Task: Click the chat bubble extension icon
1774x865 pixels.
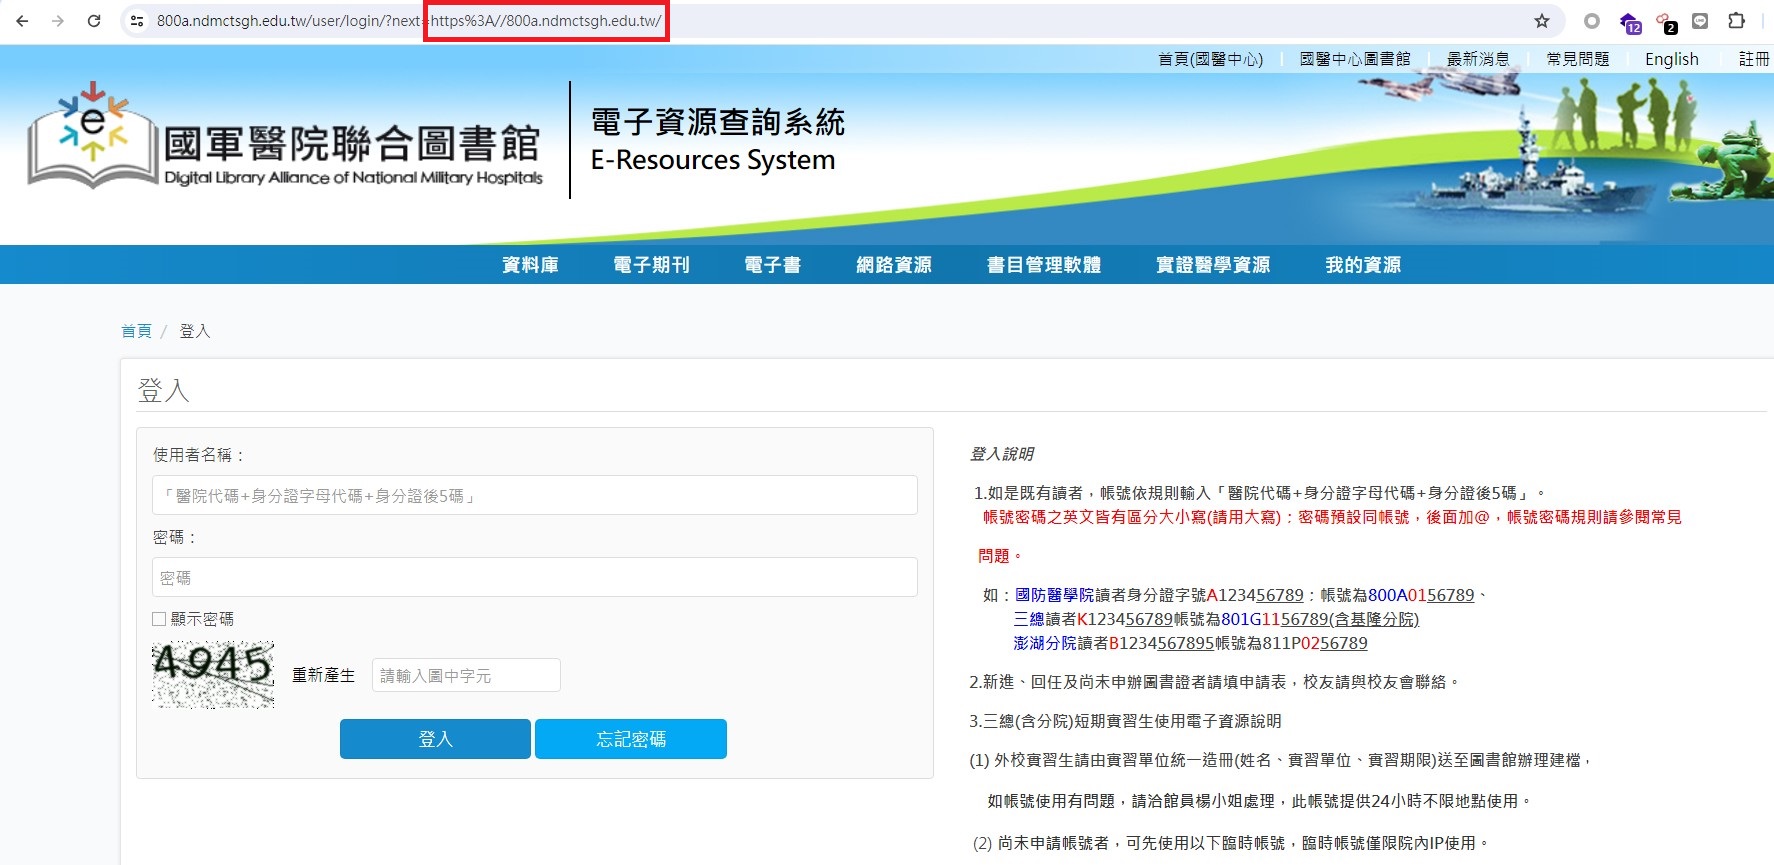Action: click(x=1700, y=21)
